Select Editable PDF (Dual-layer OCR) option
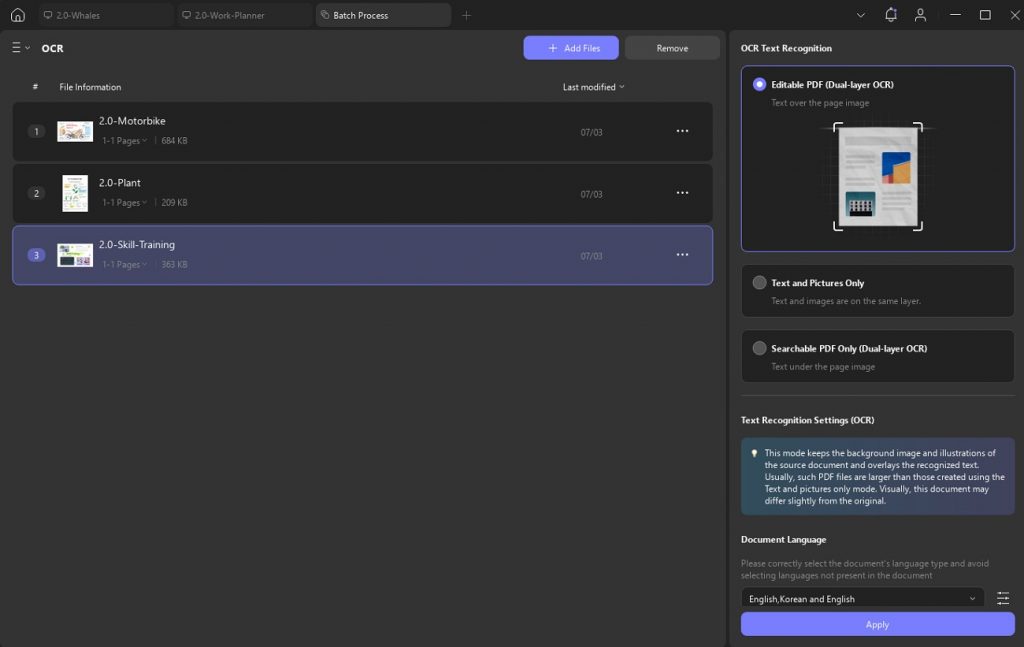1024x647 pixels. click(x=759, y=84)
